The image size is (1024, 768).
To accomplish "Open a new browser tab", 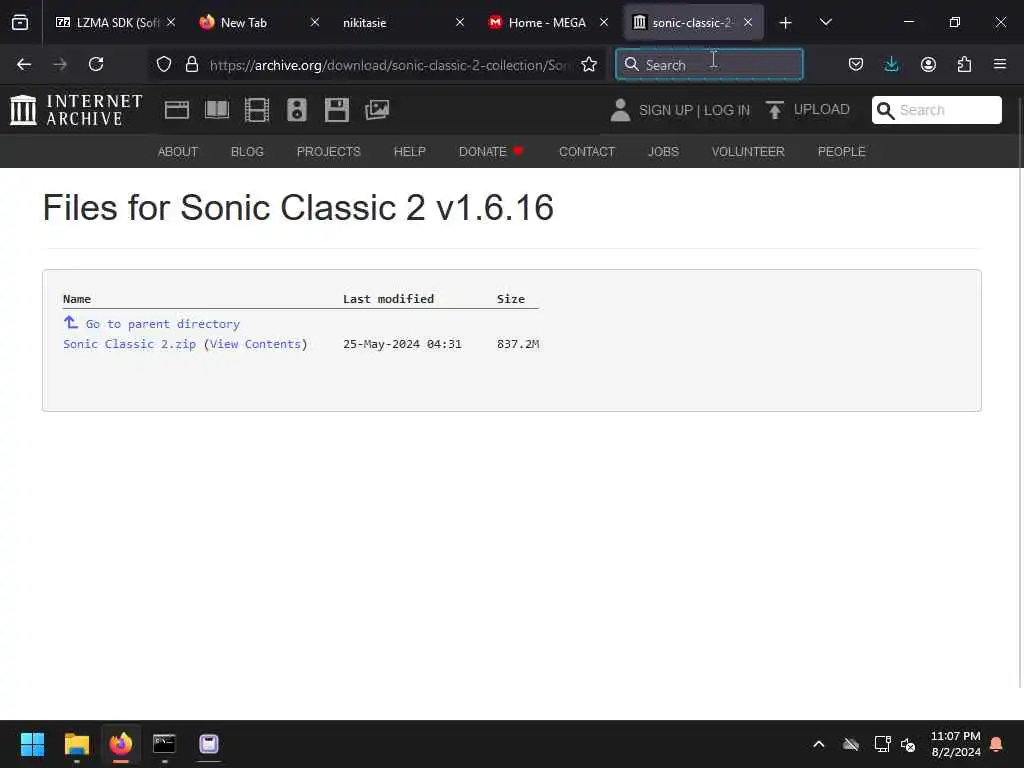I will pyautogui.click(x=786, y=23).
